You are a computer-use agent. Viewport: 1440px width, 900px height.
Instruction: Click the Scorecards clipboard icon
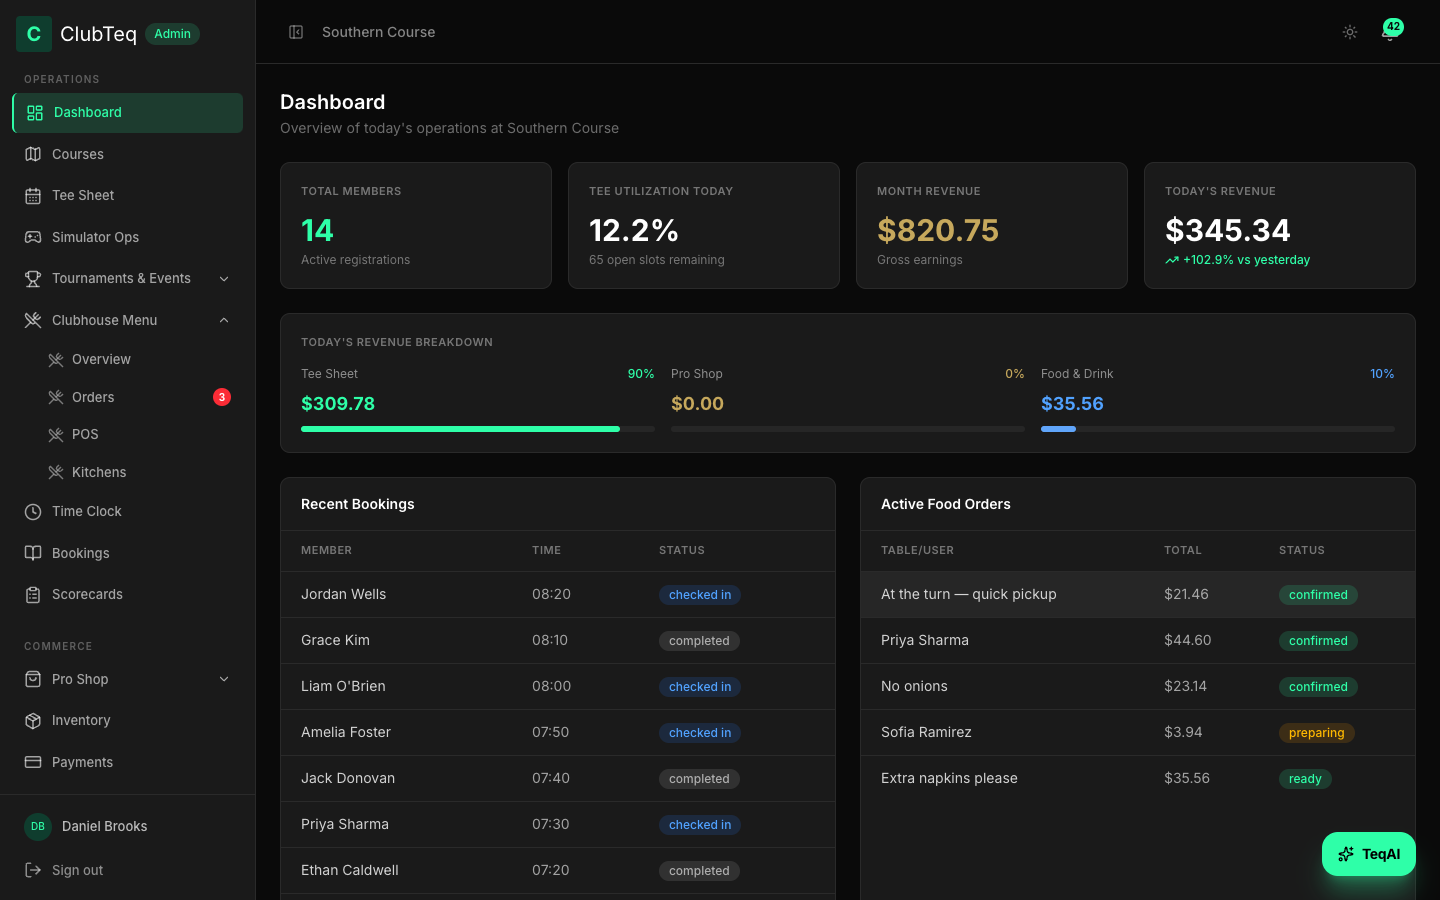(33, 595)
